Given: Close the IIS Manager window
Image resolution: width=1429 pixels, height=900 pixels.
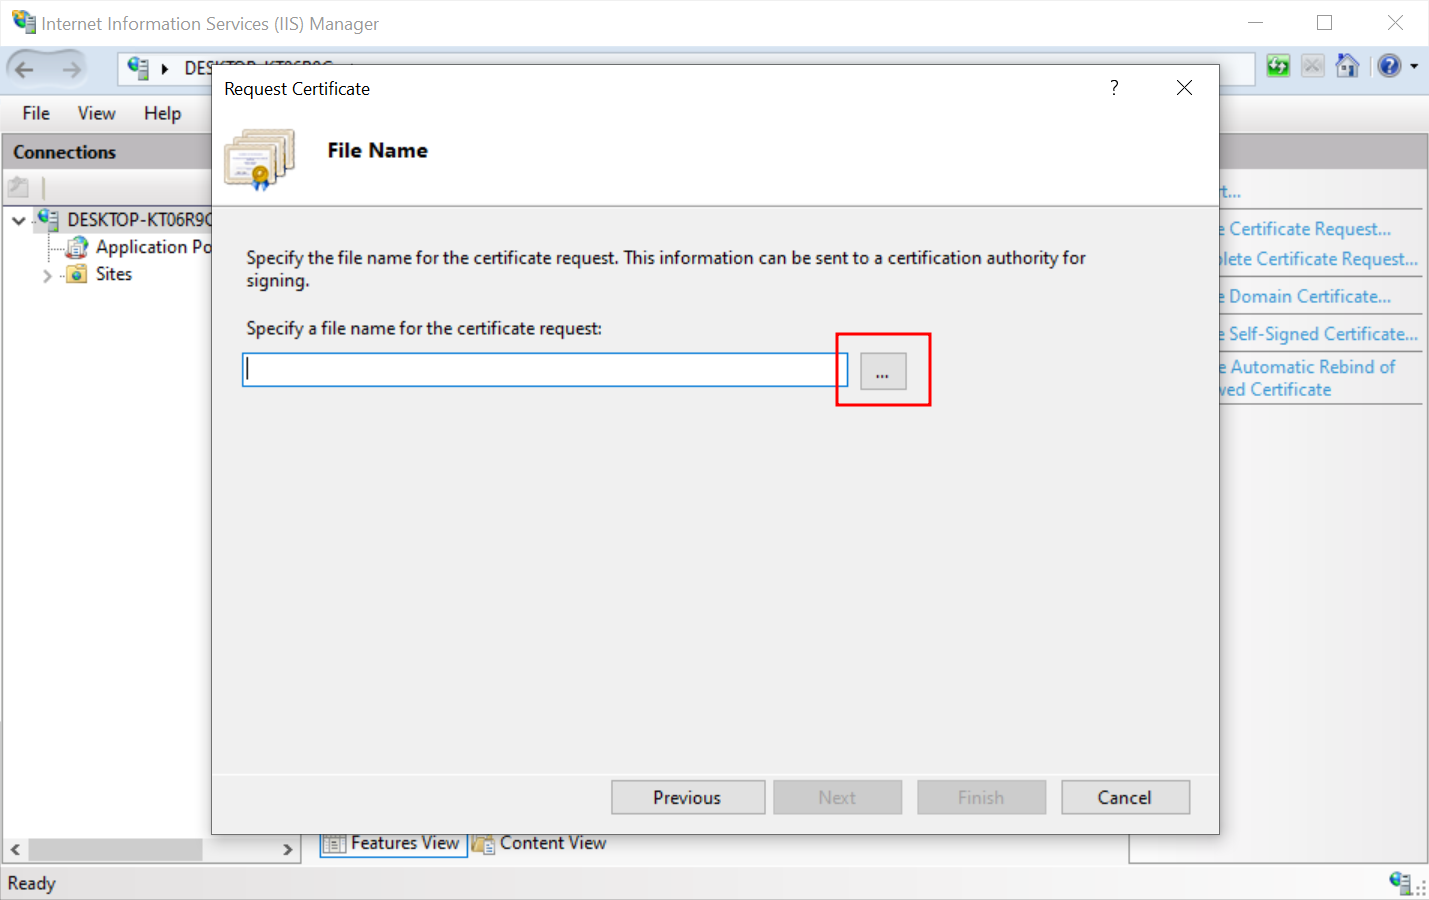Looking at the screenshot, I should [x=1395, y=23].
